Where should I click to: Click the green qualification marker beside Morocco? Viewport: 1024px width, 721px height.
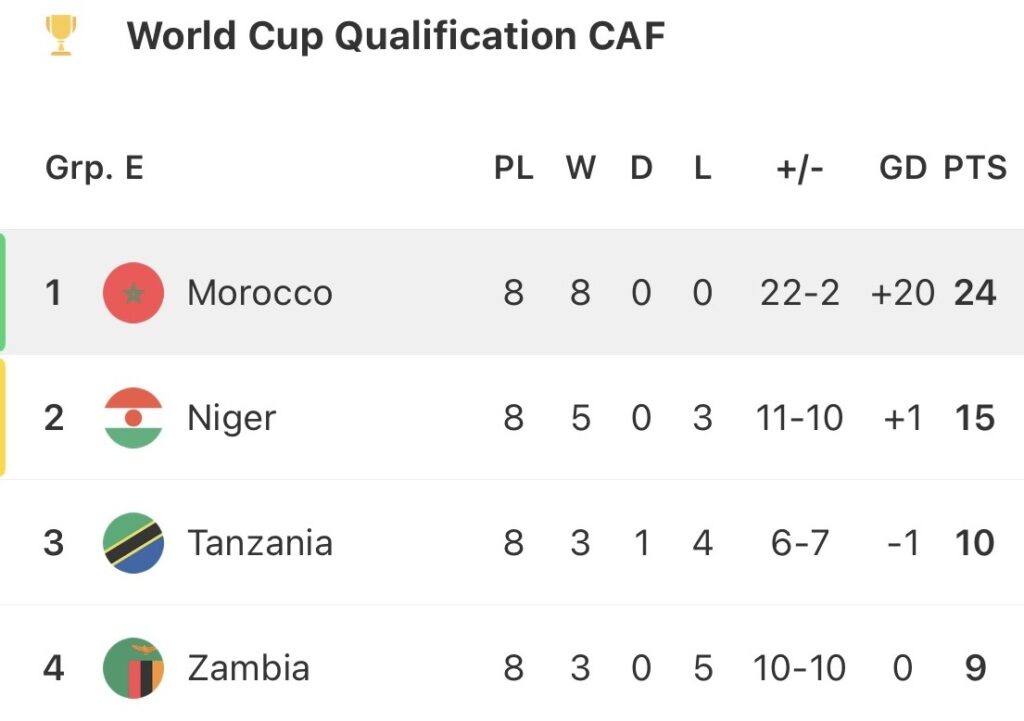(x=3, y=293)
